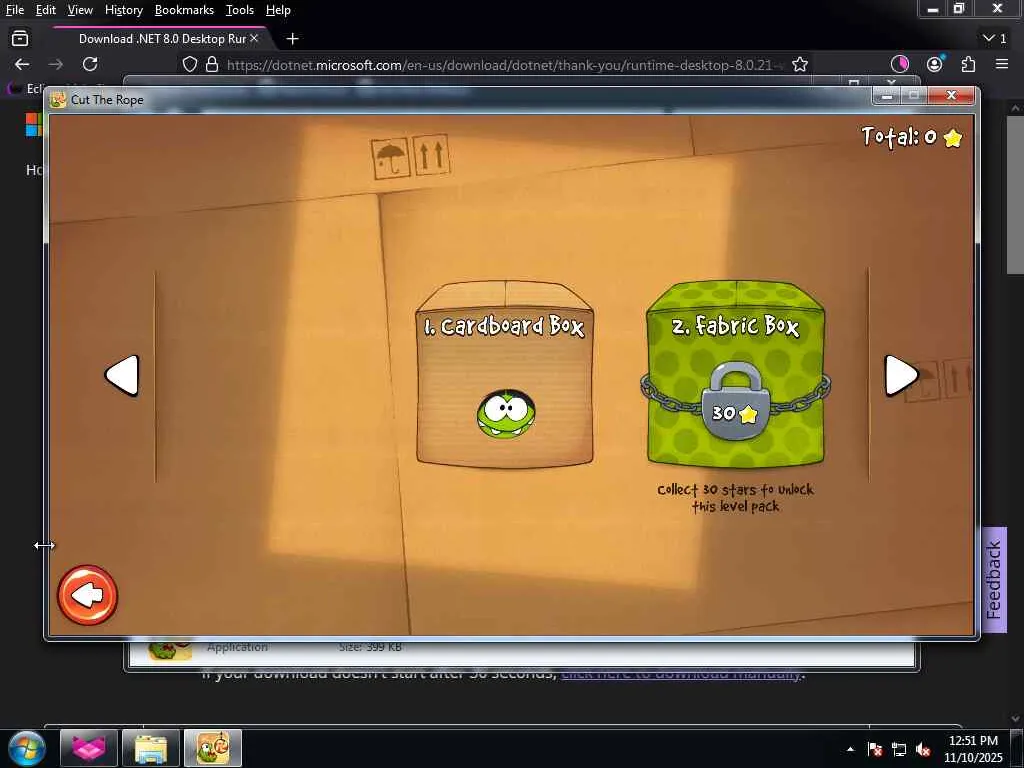
Task: Click the Microsoft logo on the page
Action: 33,124
